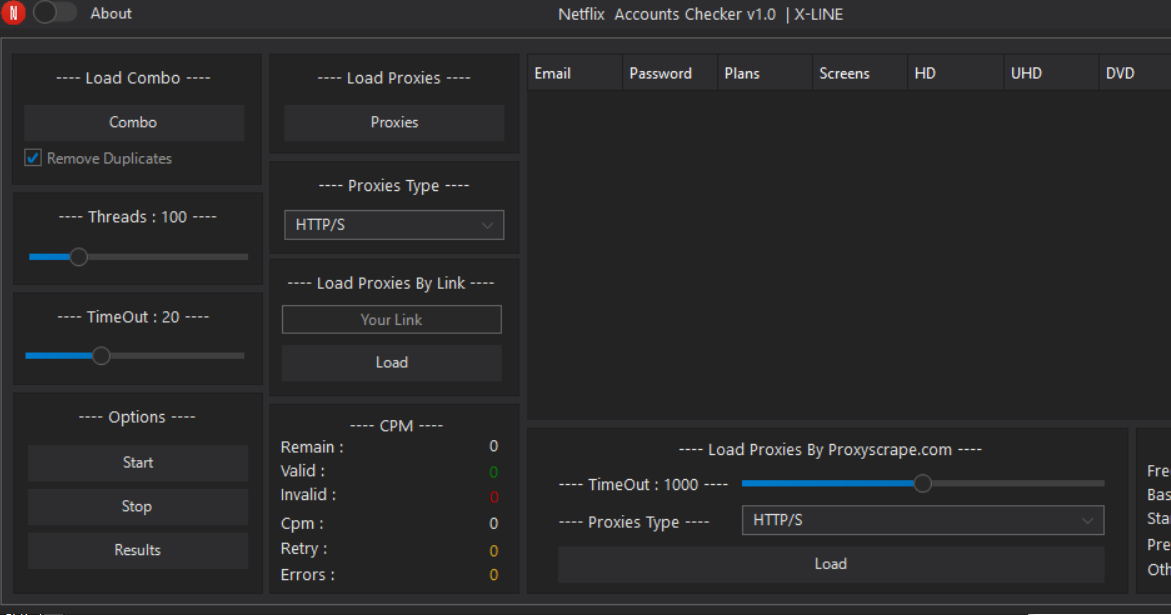Click the Proxies button to load proxies
Viewport: 1171px width, 615px height.
(x=394, y=122)
